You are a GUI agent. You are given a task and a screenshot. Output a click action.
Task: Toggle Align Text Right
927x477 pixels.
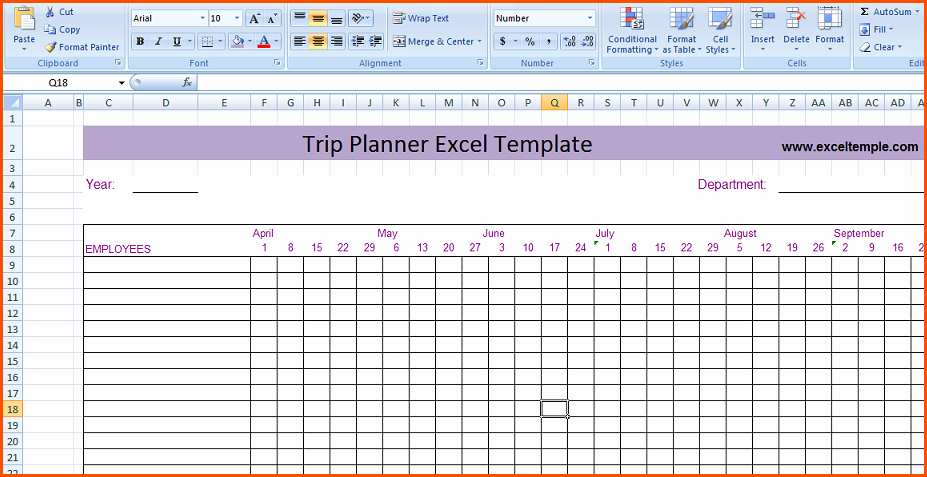[x=336, y=41]
